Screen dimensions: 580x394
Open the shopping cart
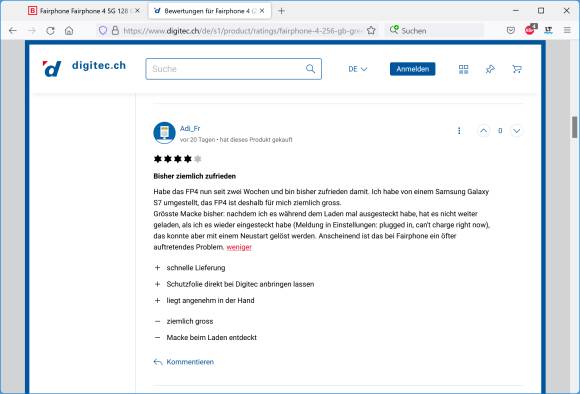click(x=517, y=69)
